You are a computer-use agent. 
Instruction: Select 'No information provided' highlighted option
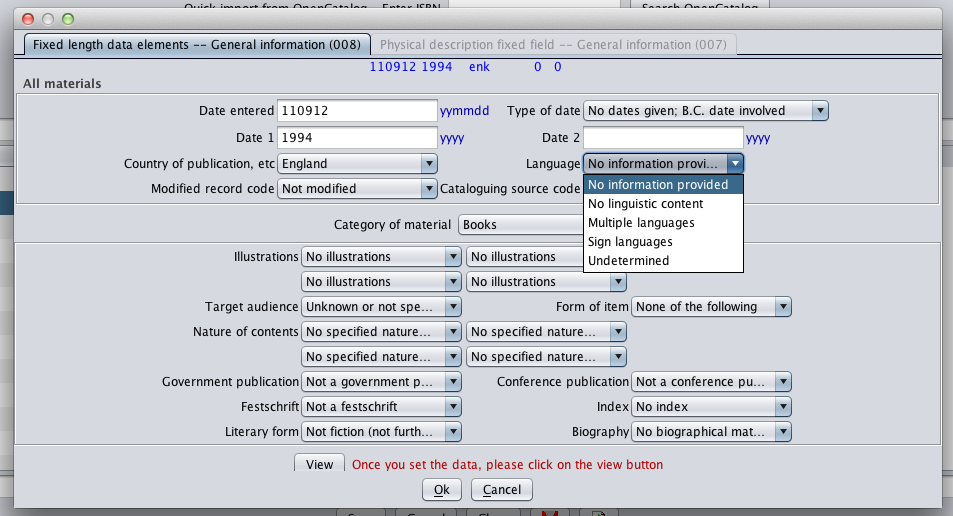click(657, 185)
